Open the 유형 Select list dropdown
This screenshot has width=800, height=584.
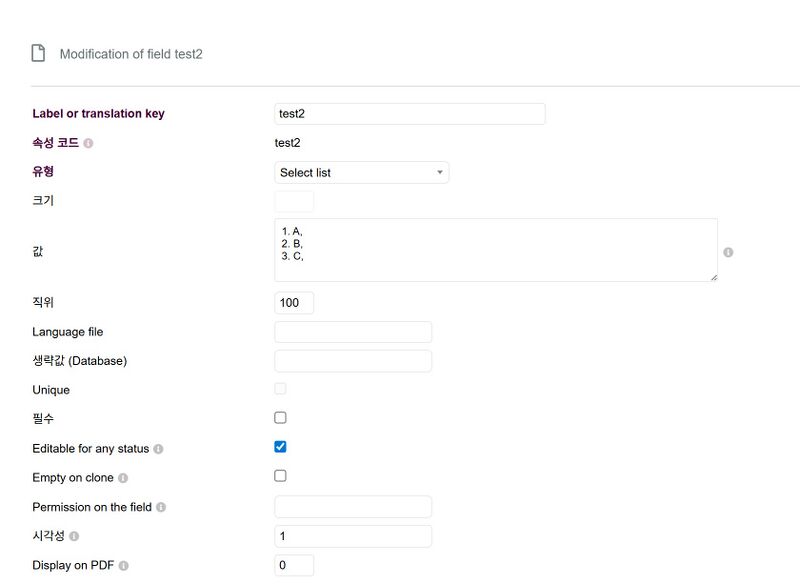click(x=362, y=172)
